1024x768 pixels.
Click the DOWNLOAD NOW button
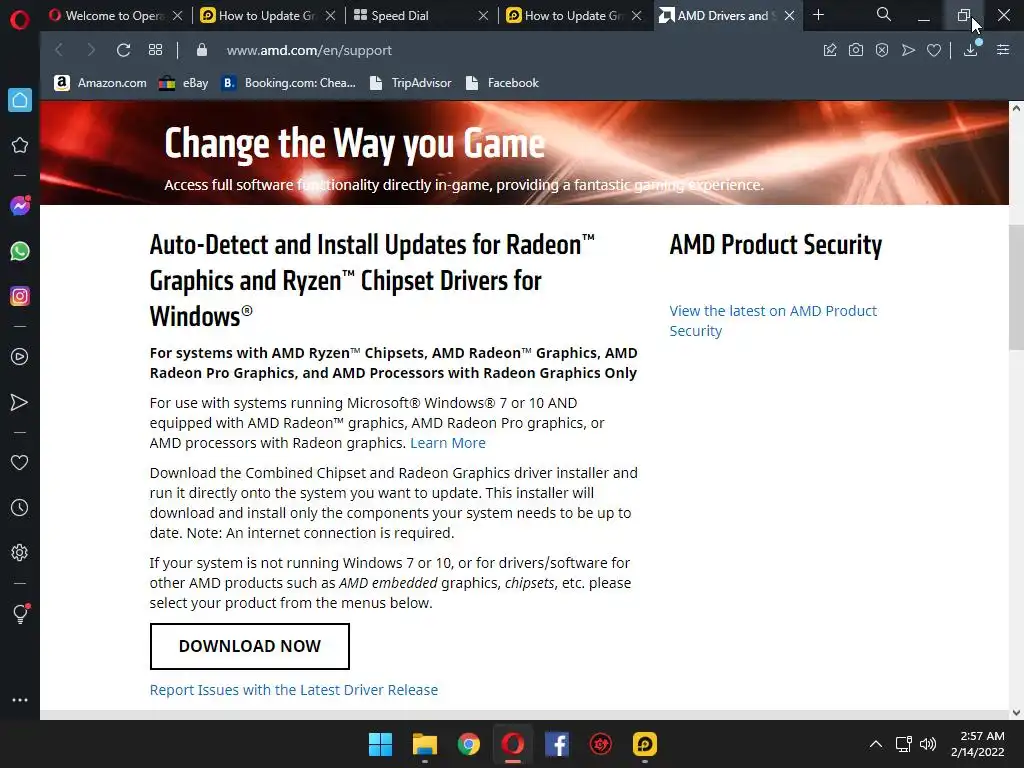(249, 646)
